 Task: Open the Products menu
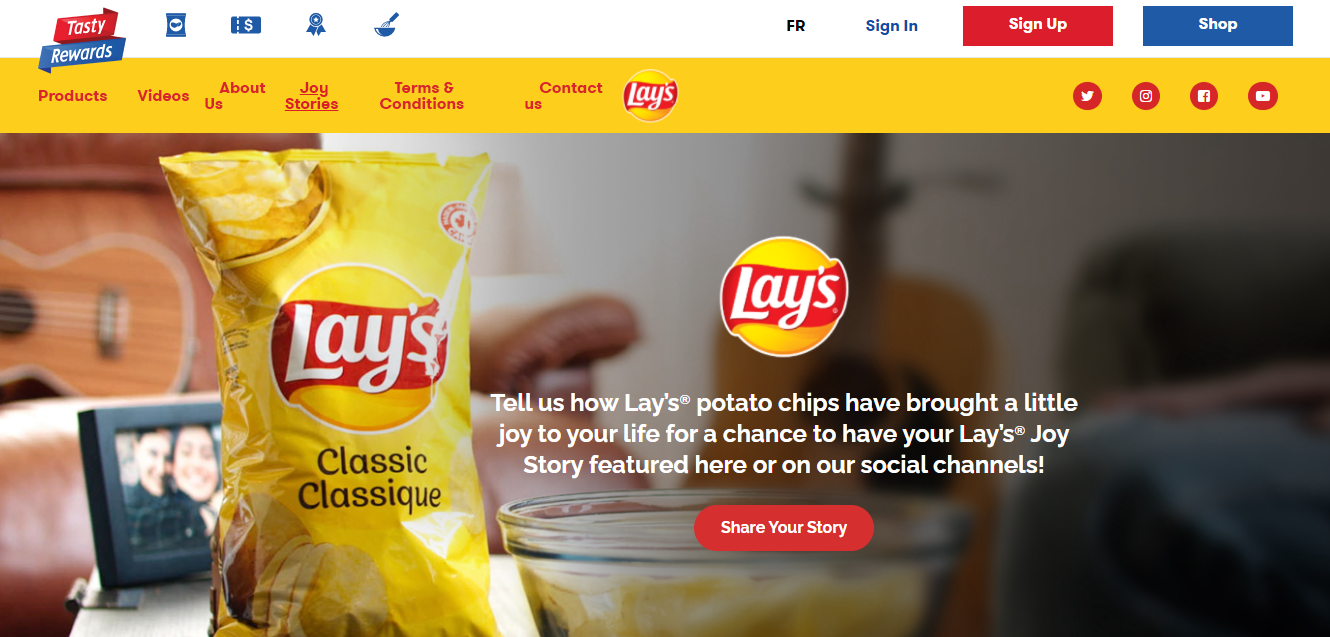pyautogui.click(x=73, y=96)
